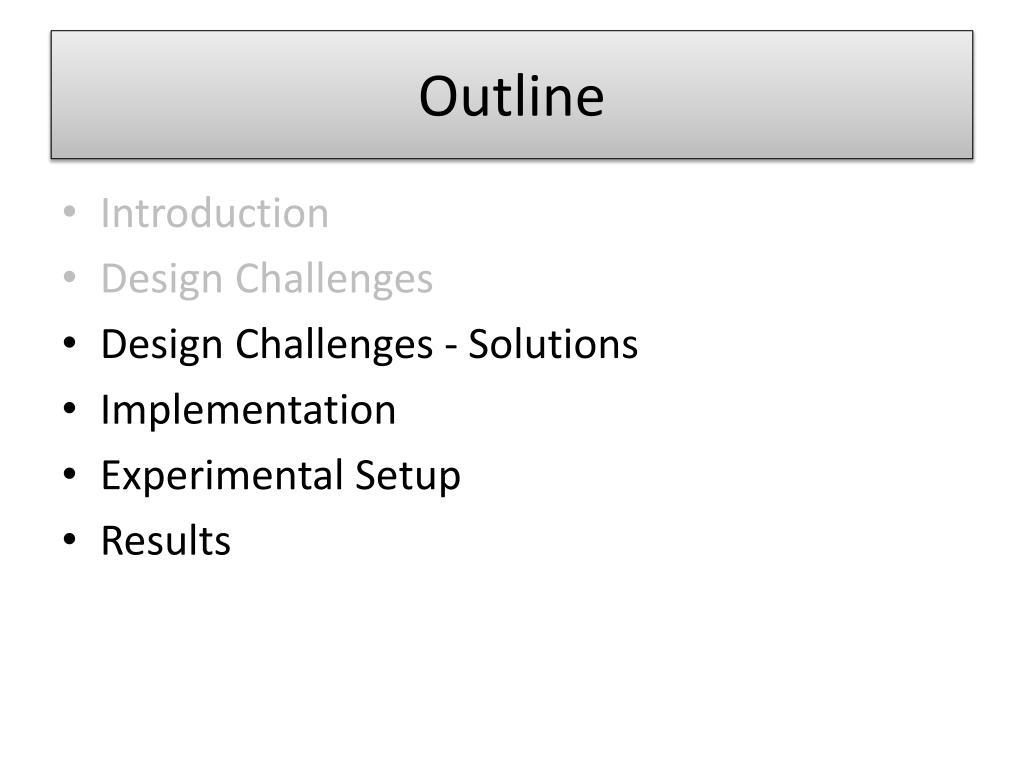
Task: Click the Outline slide title
Action: pos(511,96)
